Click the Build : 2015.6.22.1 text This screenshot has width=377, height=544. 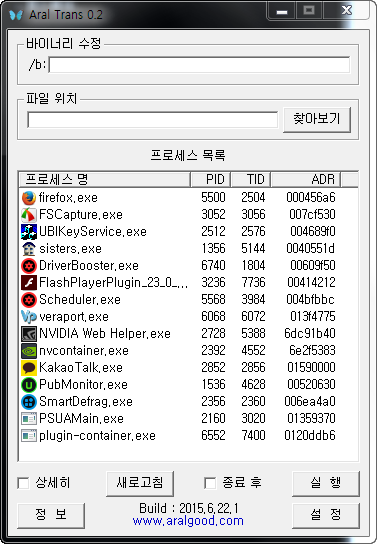coord(189,509)
